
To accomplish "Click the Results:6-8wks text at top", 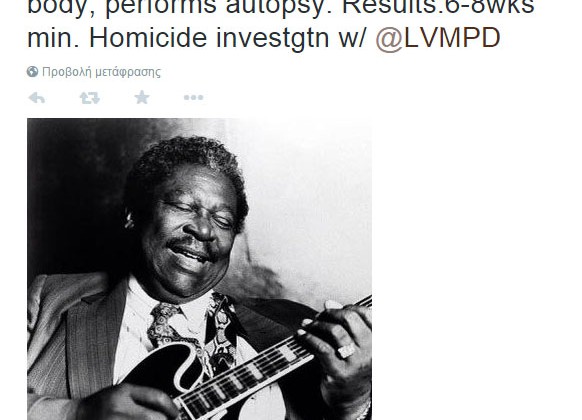I will [438, 7].
